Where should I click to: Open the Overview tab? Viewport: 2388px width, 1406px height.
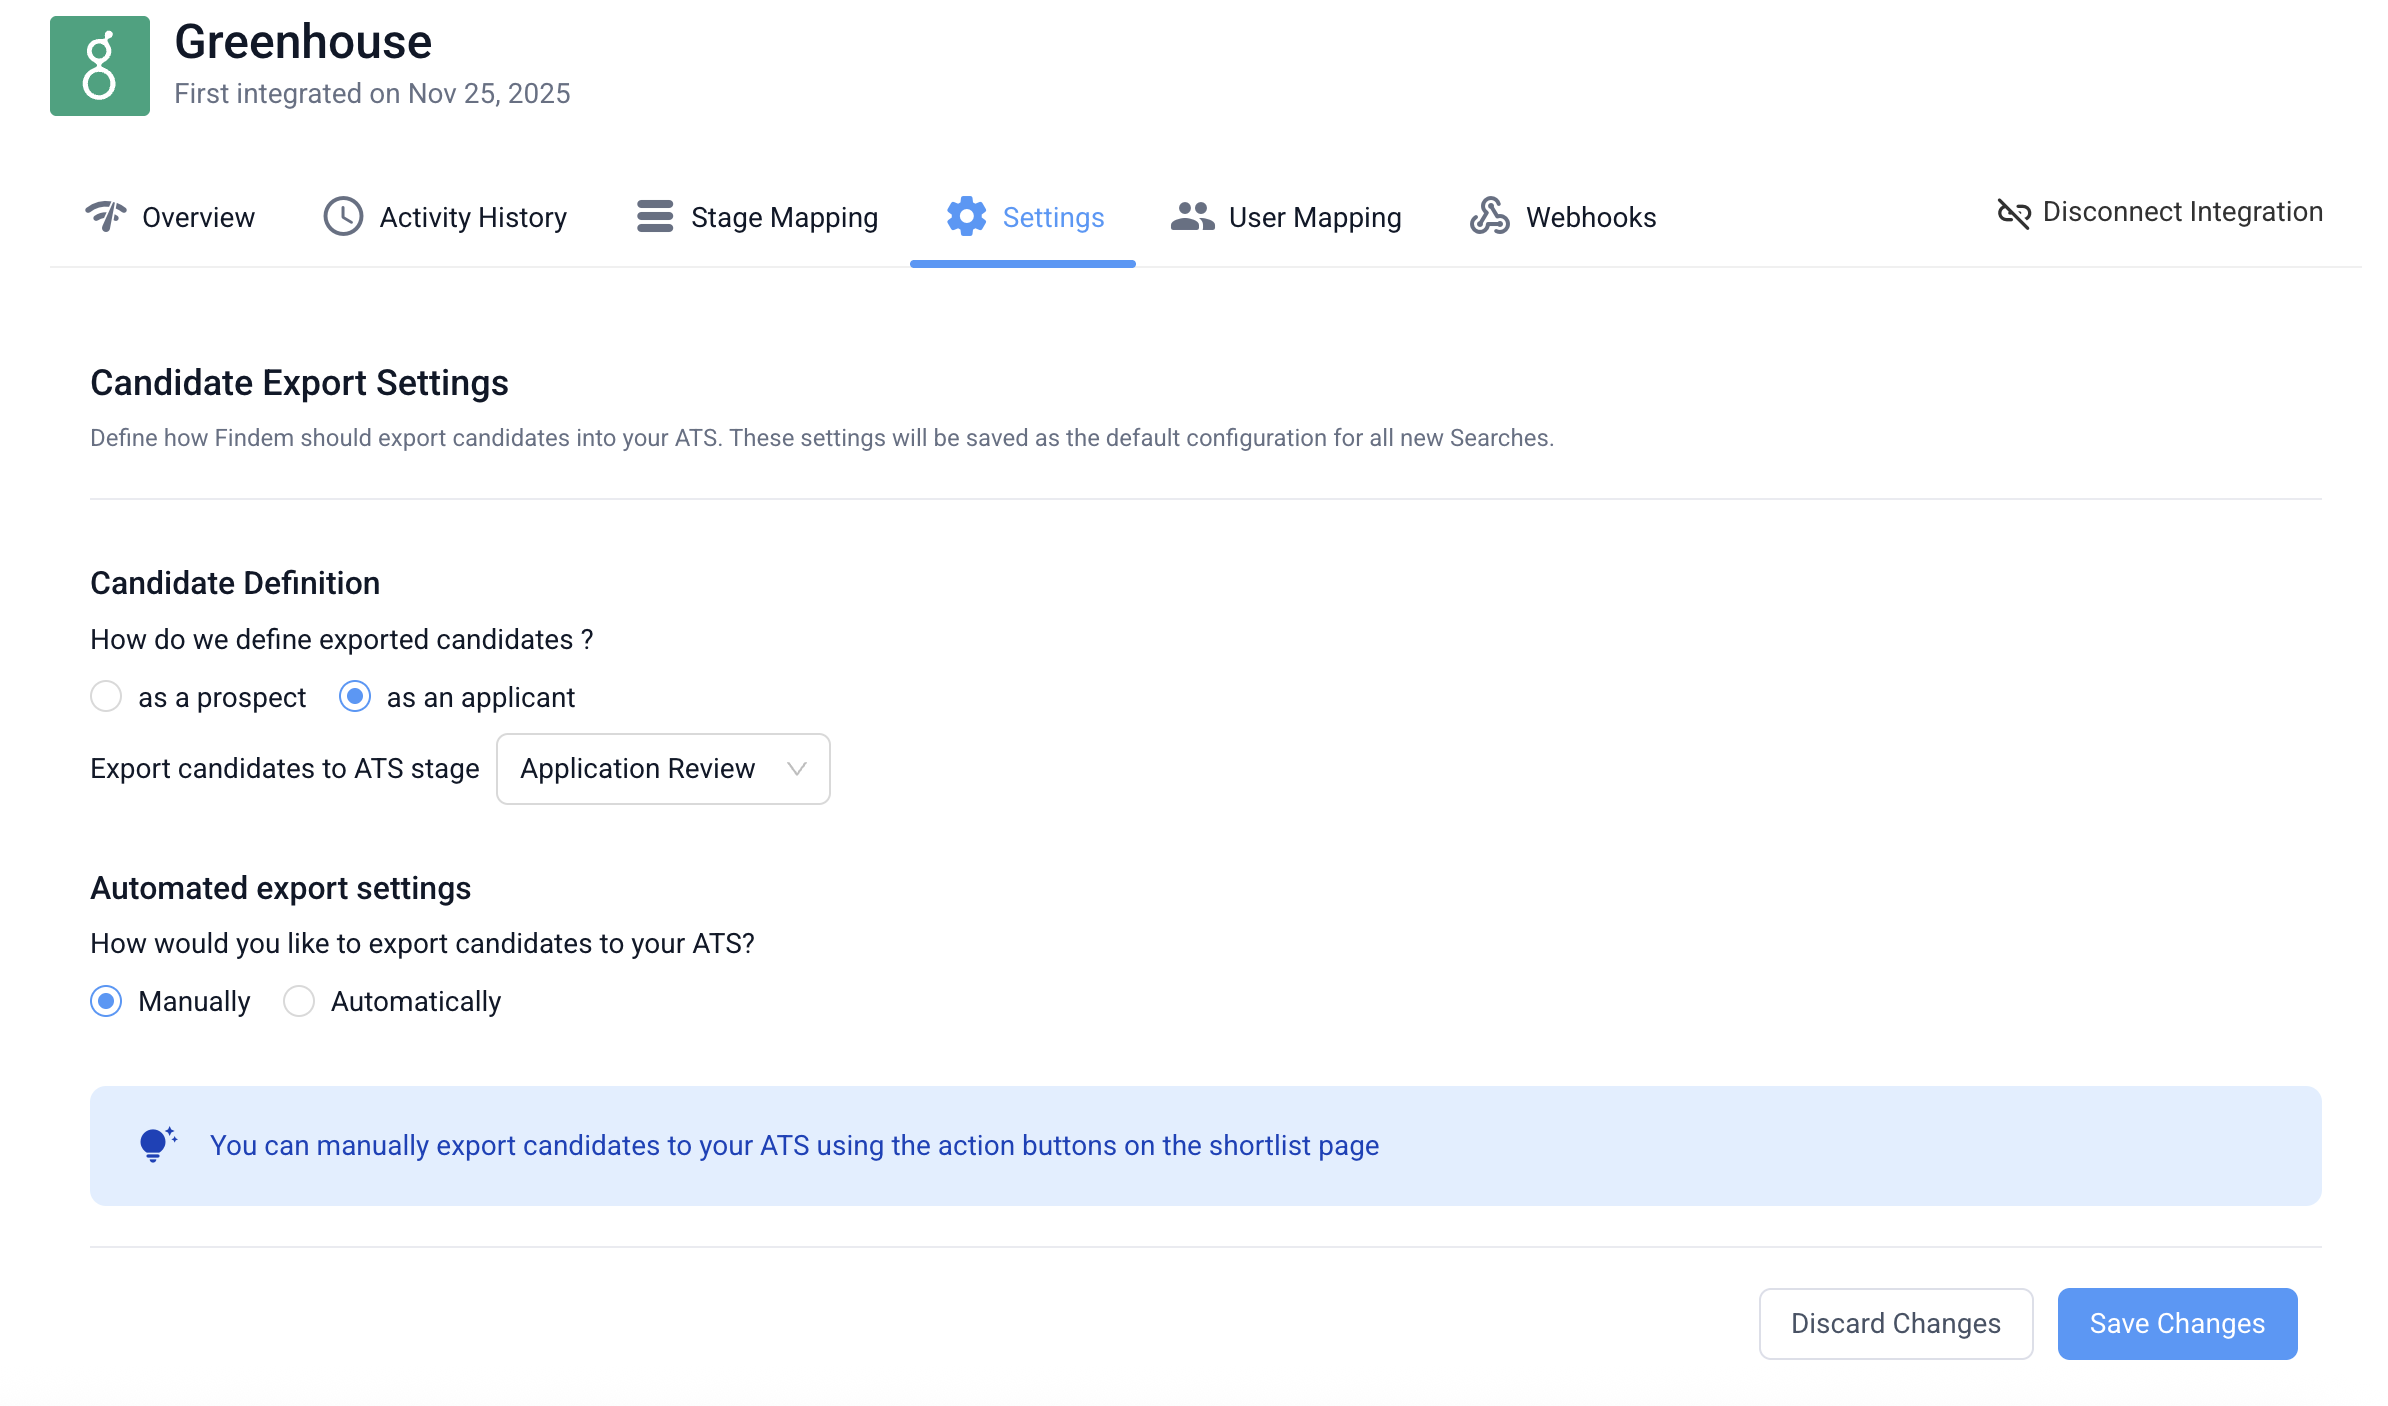tap(170, 217)
